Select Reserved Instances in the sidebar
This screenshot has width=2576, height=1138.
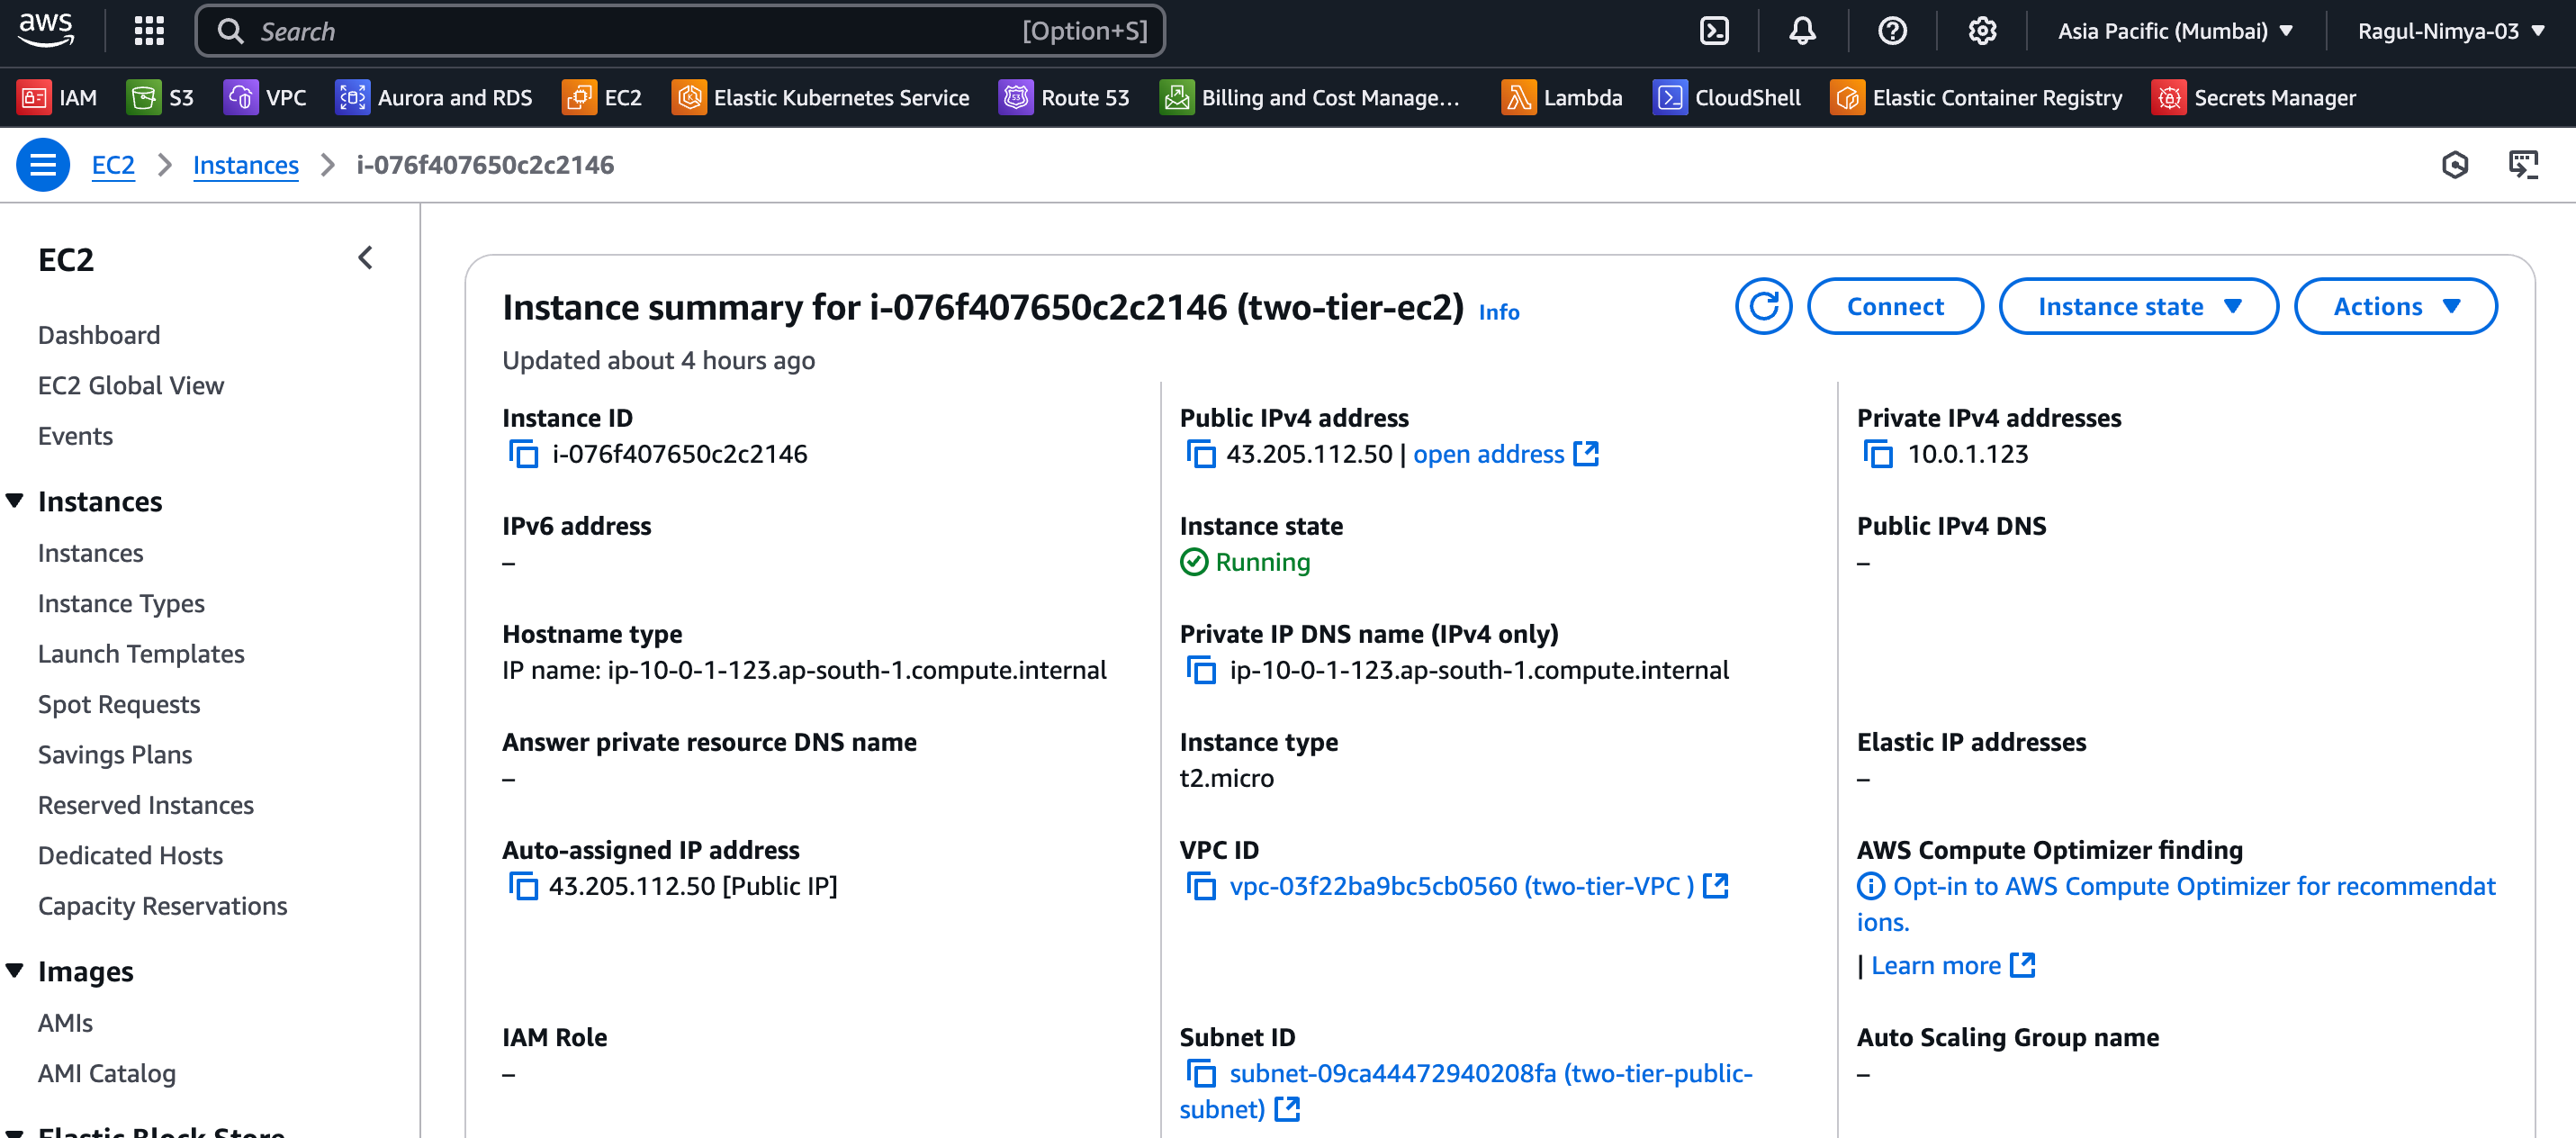tap(146, 805)
